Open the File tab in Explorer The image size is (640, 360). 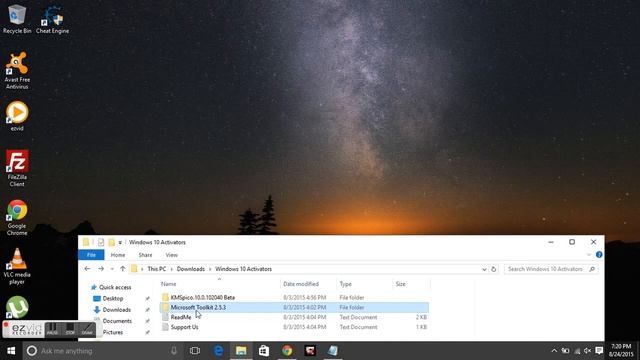(x=91, y=255)
